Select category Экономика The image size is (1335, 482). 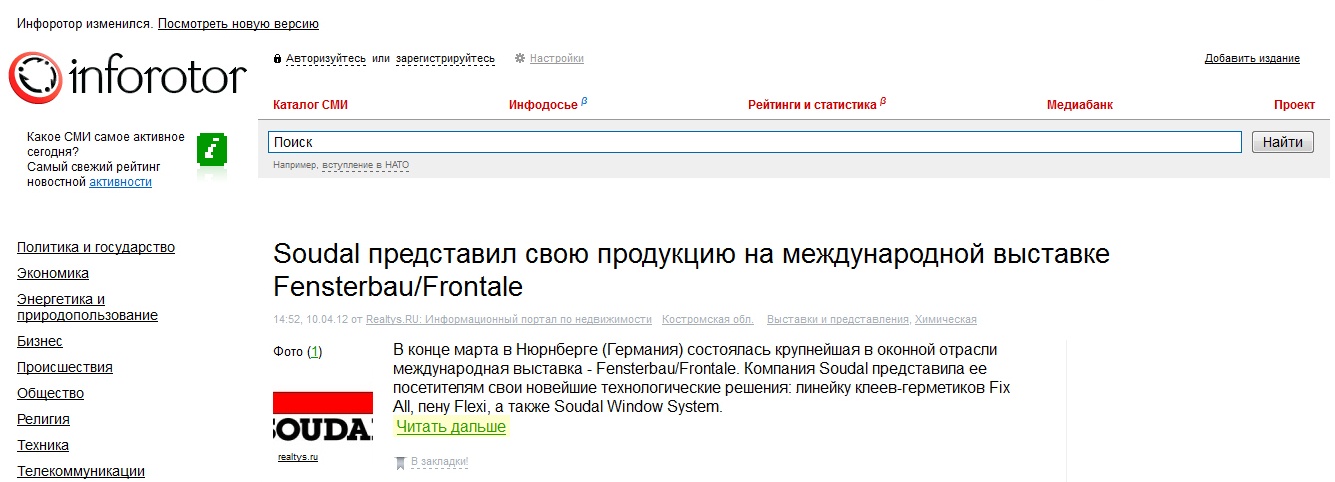point(53,273)
